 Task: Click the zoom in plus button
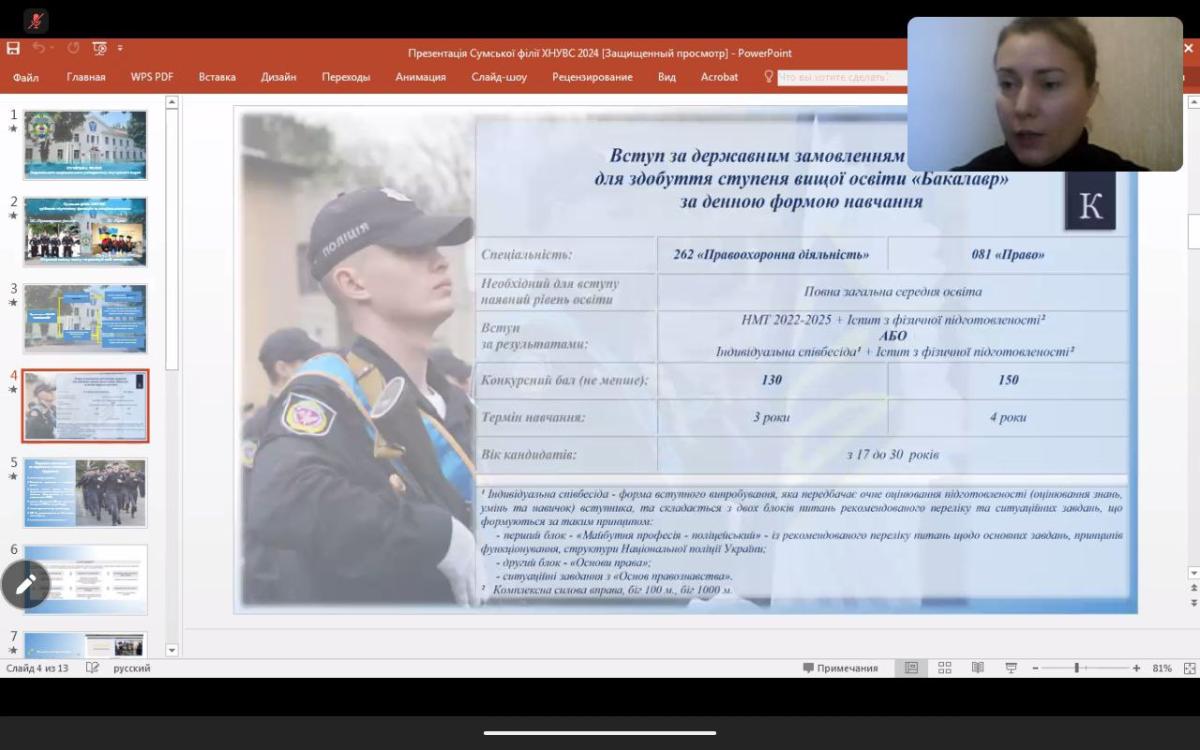coord(1136,668)
